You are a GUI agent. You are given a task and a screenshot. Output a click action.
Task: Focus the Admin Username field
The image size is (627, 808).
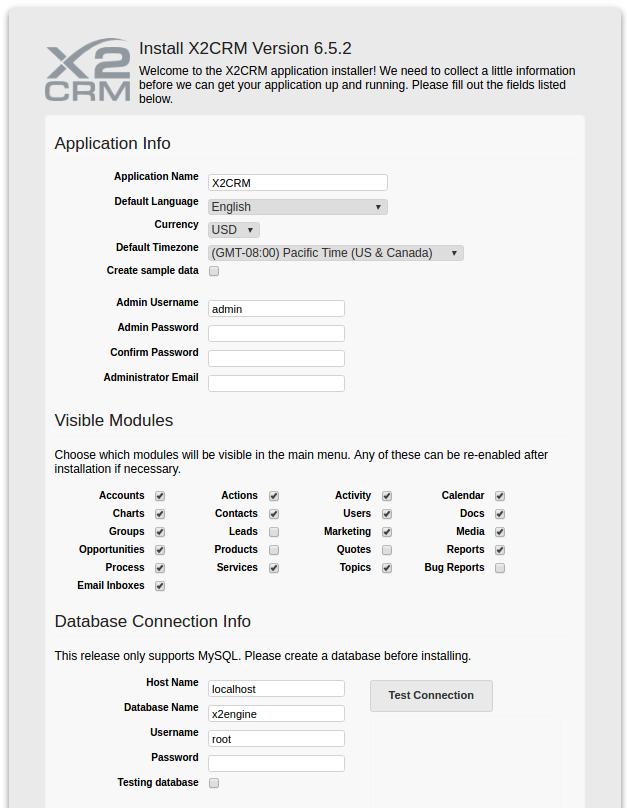click(276, 309)
